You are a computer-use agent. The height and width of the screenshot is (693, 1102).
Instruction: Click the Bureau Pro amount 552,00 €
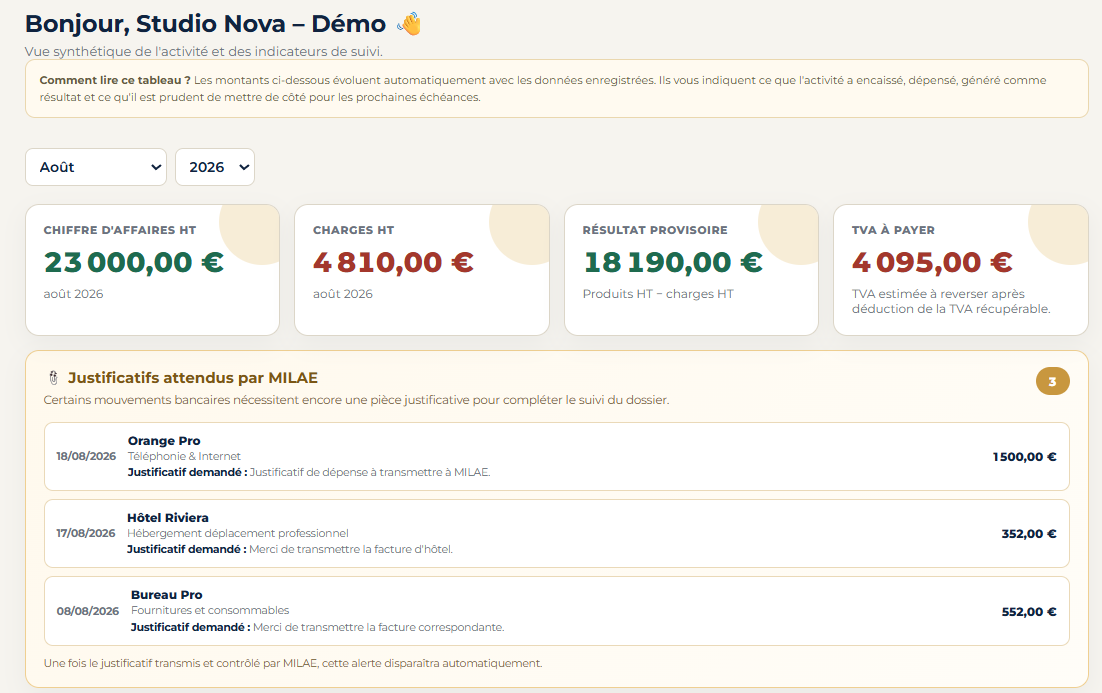point(1029,612)
